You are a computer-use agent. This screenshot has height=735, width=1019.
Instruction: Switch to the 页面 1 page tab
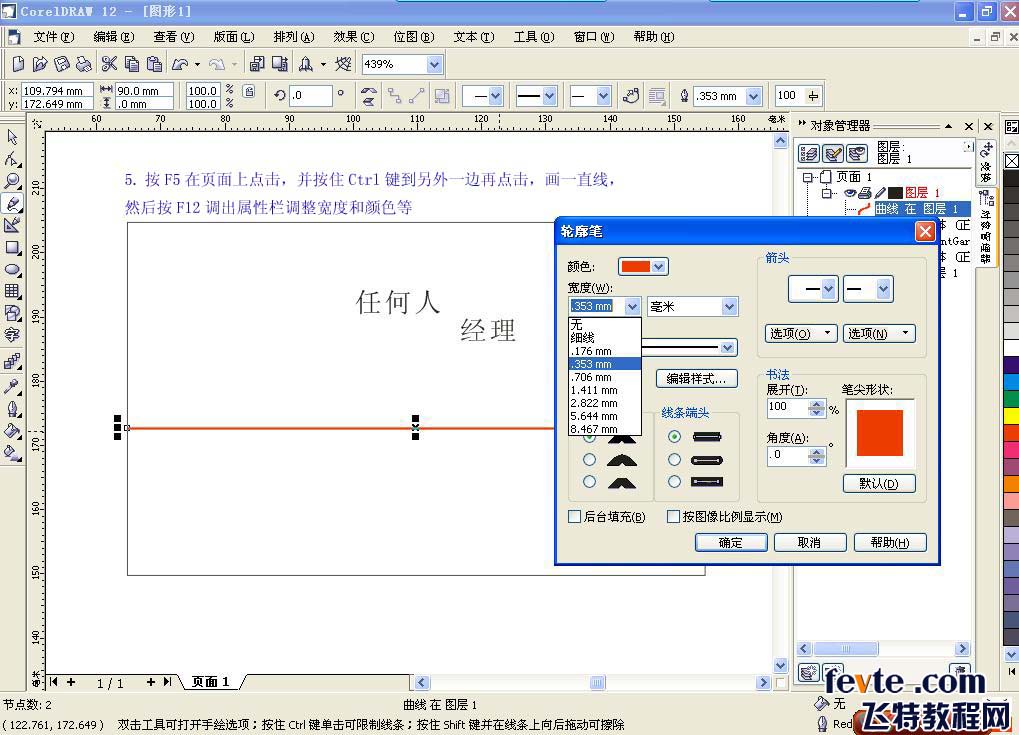210,682
